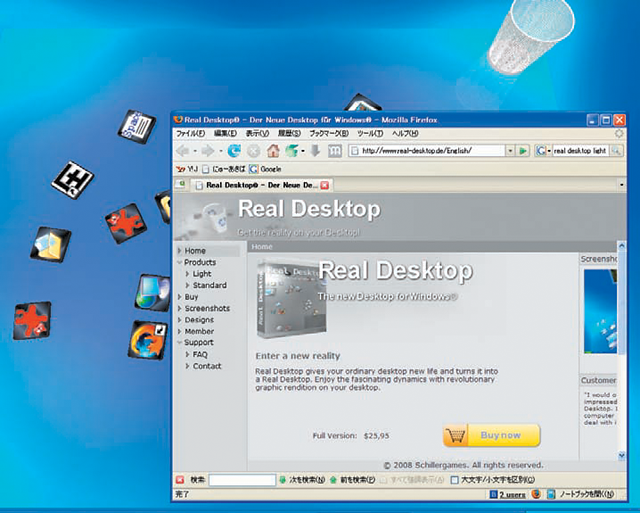The width and height of the screenshot is (640, 513).
Task: Go to Screenshots in the site sidebar
Action: tap(207, 309)
